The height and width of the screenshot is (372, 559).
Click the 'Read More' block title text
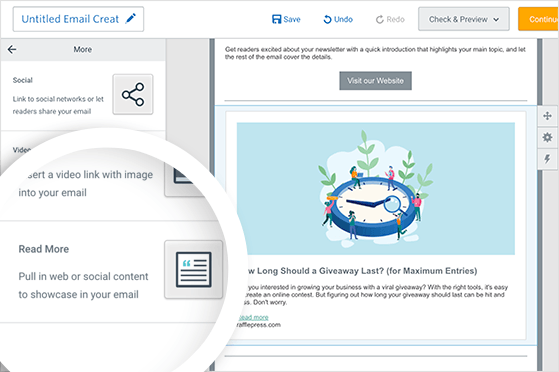(44, 249)
